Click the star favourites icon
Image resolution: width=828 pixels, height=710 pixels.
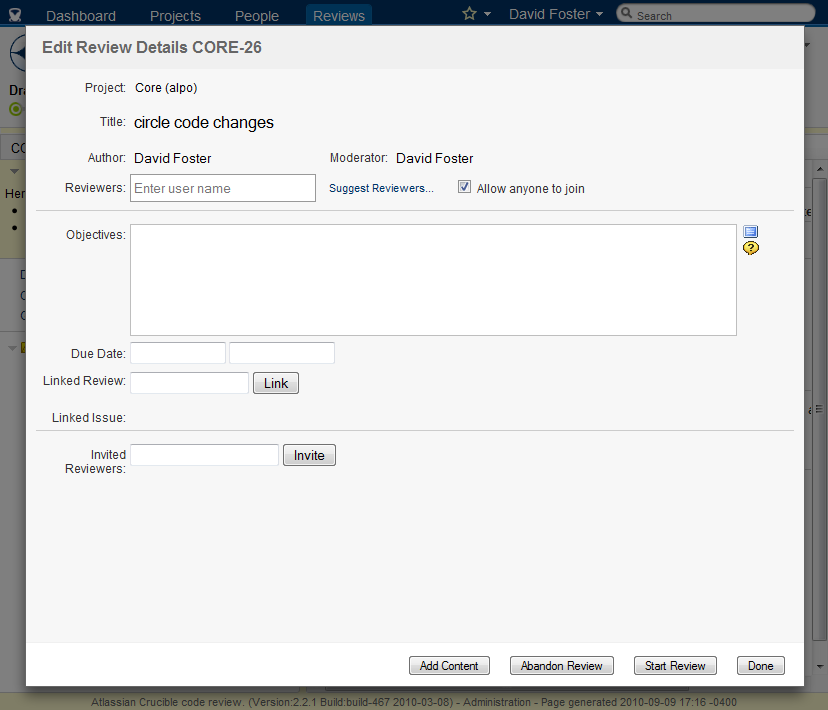point(469,14)
